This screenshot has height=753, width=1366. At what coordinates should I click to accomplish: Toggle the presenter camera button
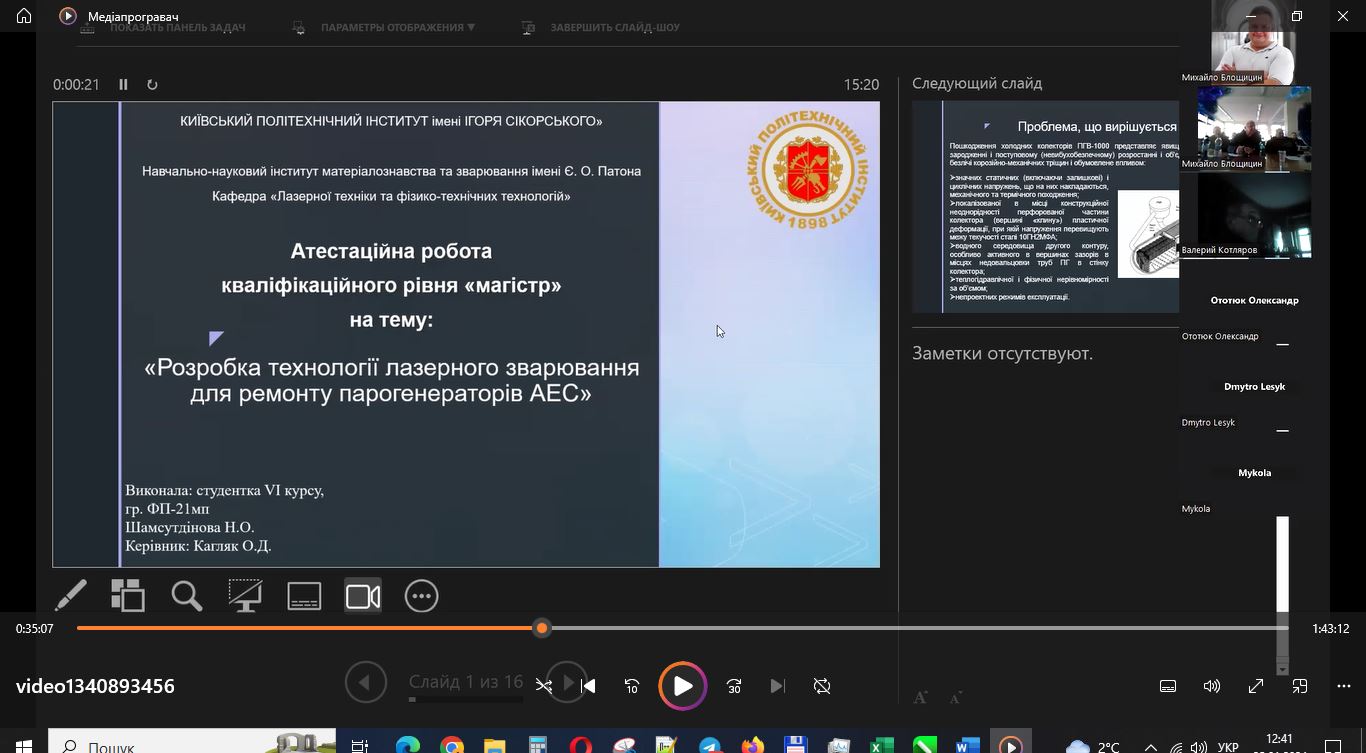[363, 596]
